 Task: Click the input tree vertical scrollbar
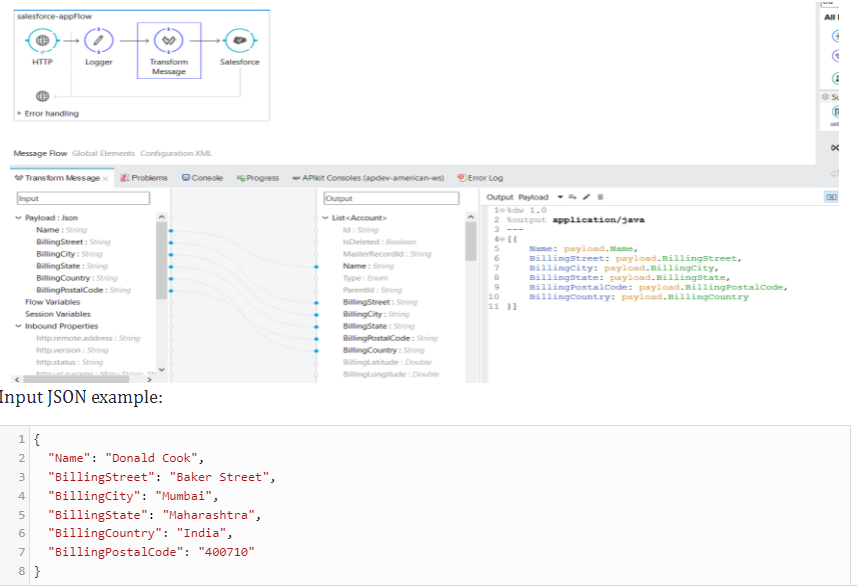[x=161, y=261]
